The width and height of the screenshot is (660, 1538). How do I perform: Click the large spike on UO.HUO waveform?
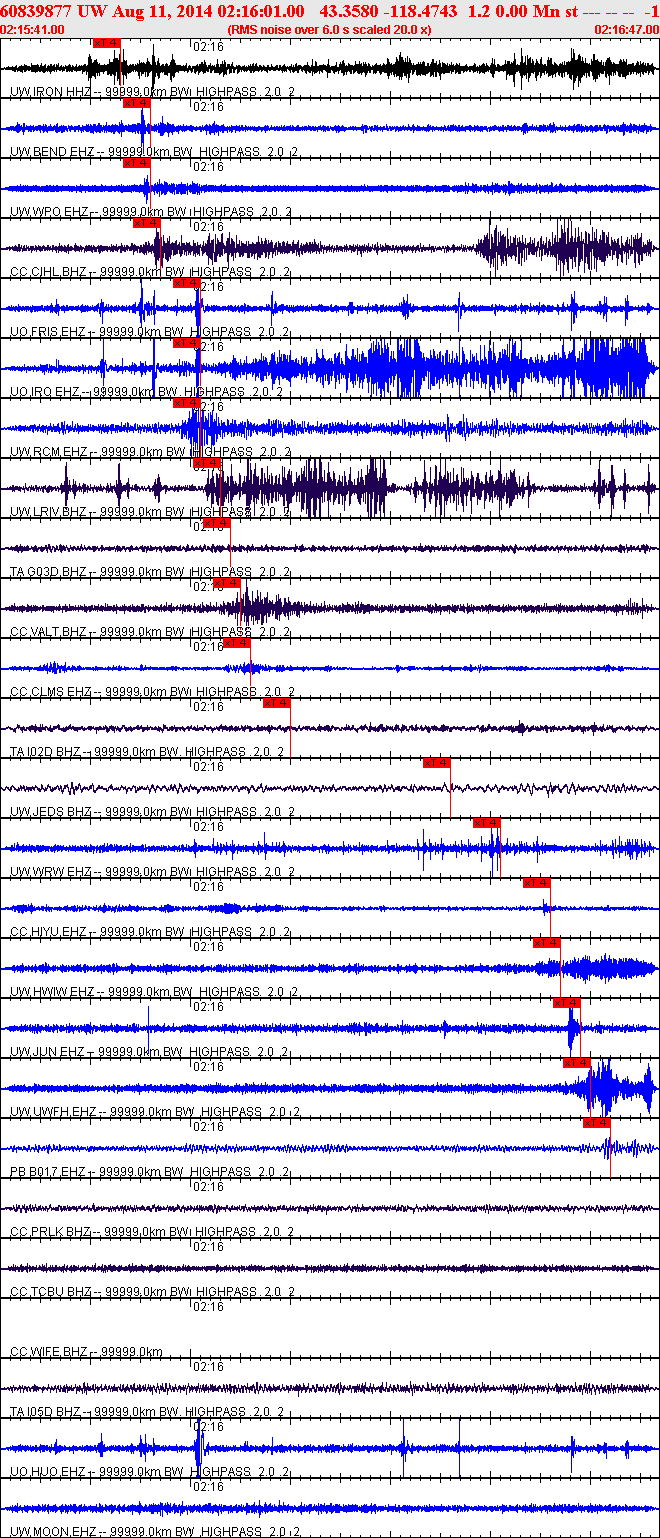198,1448
